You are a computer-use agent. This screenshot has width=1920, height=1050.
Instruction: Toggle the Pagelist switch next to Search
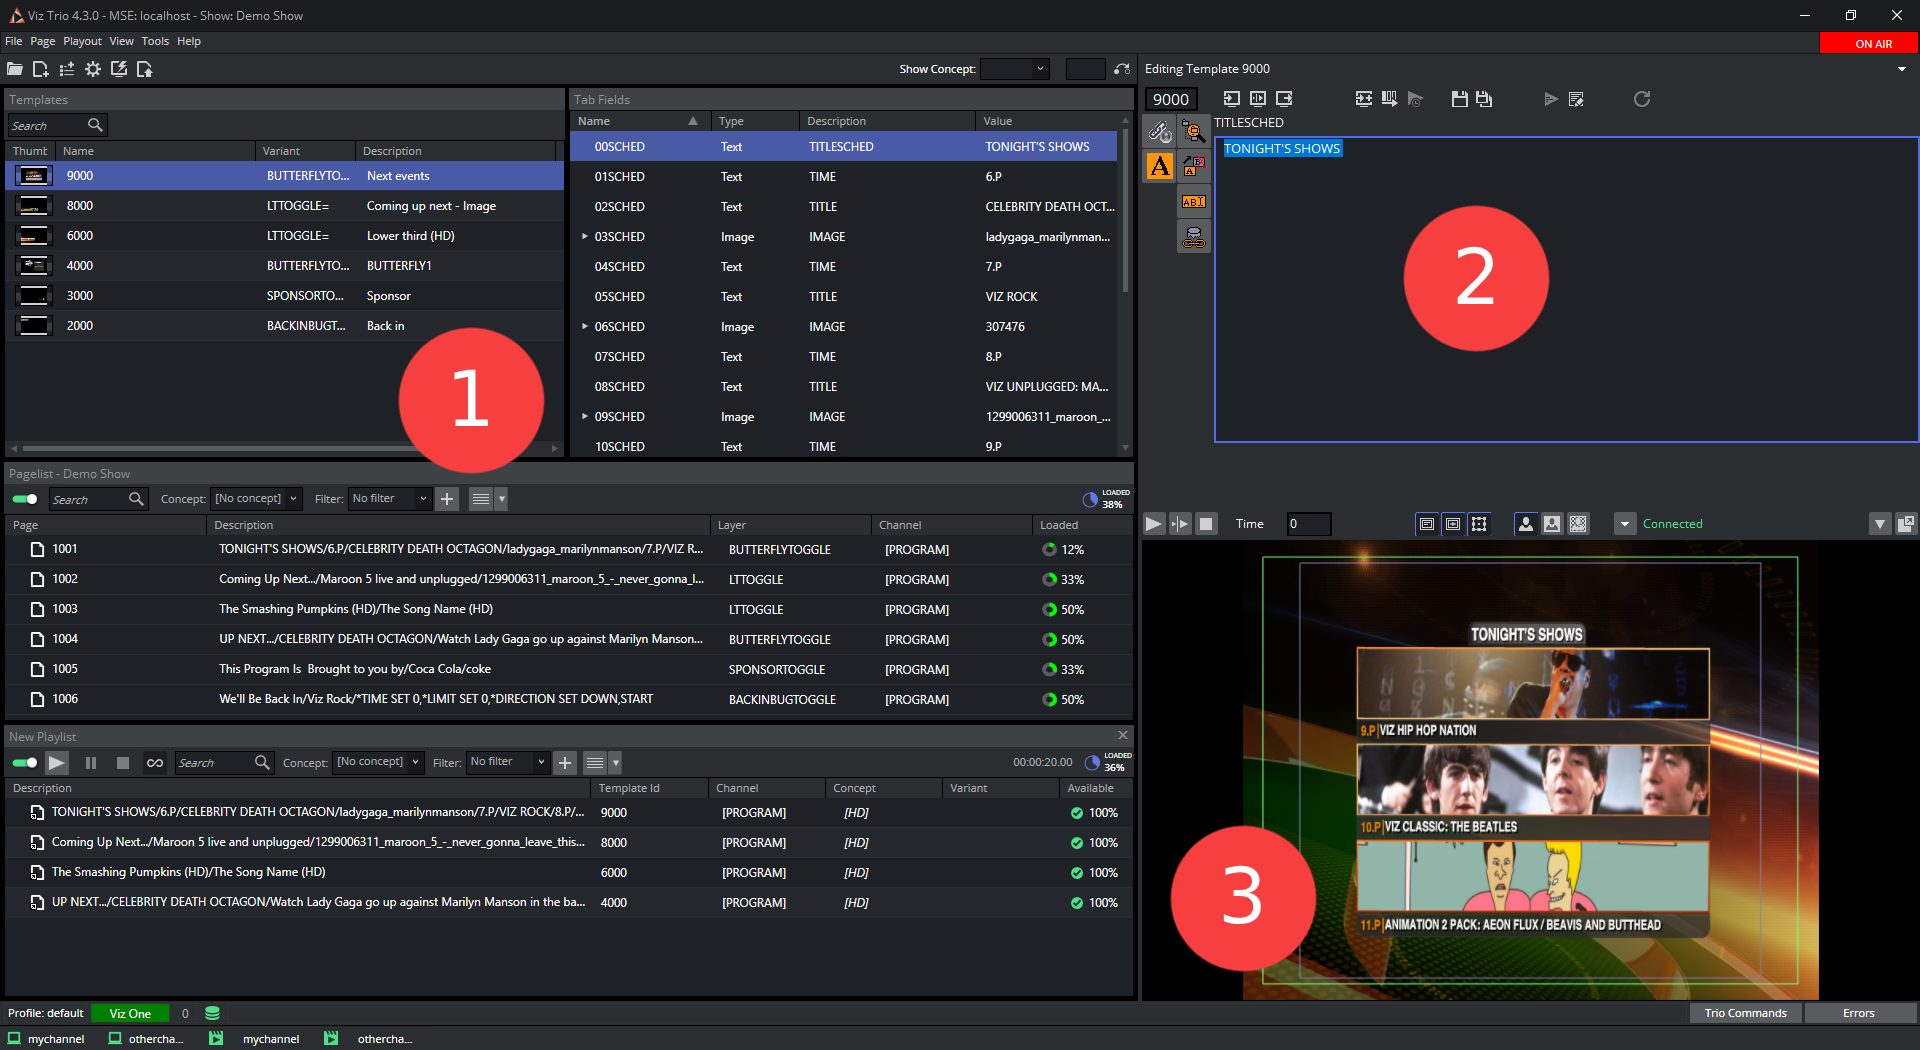point(25,499)
